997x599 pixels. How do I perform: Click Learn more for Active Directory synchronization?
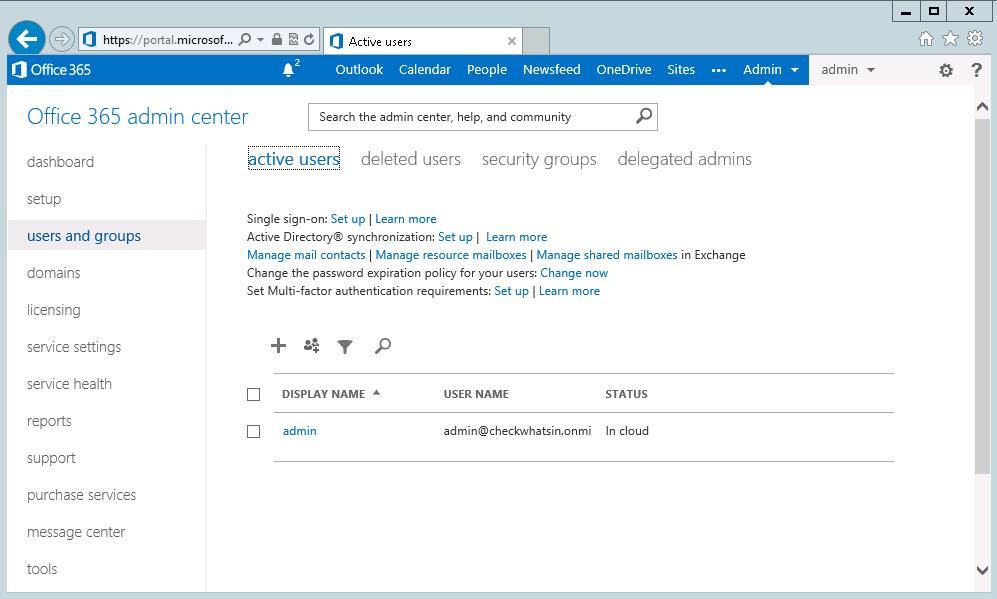click(x=516, y=237)
